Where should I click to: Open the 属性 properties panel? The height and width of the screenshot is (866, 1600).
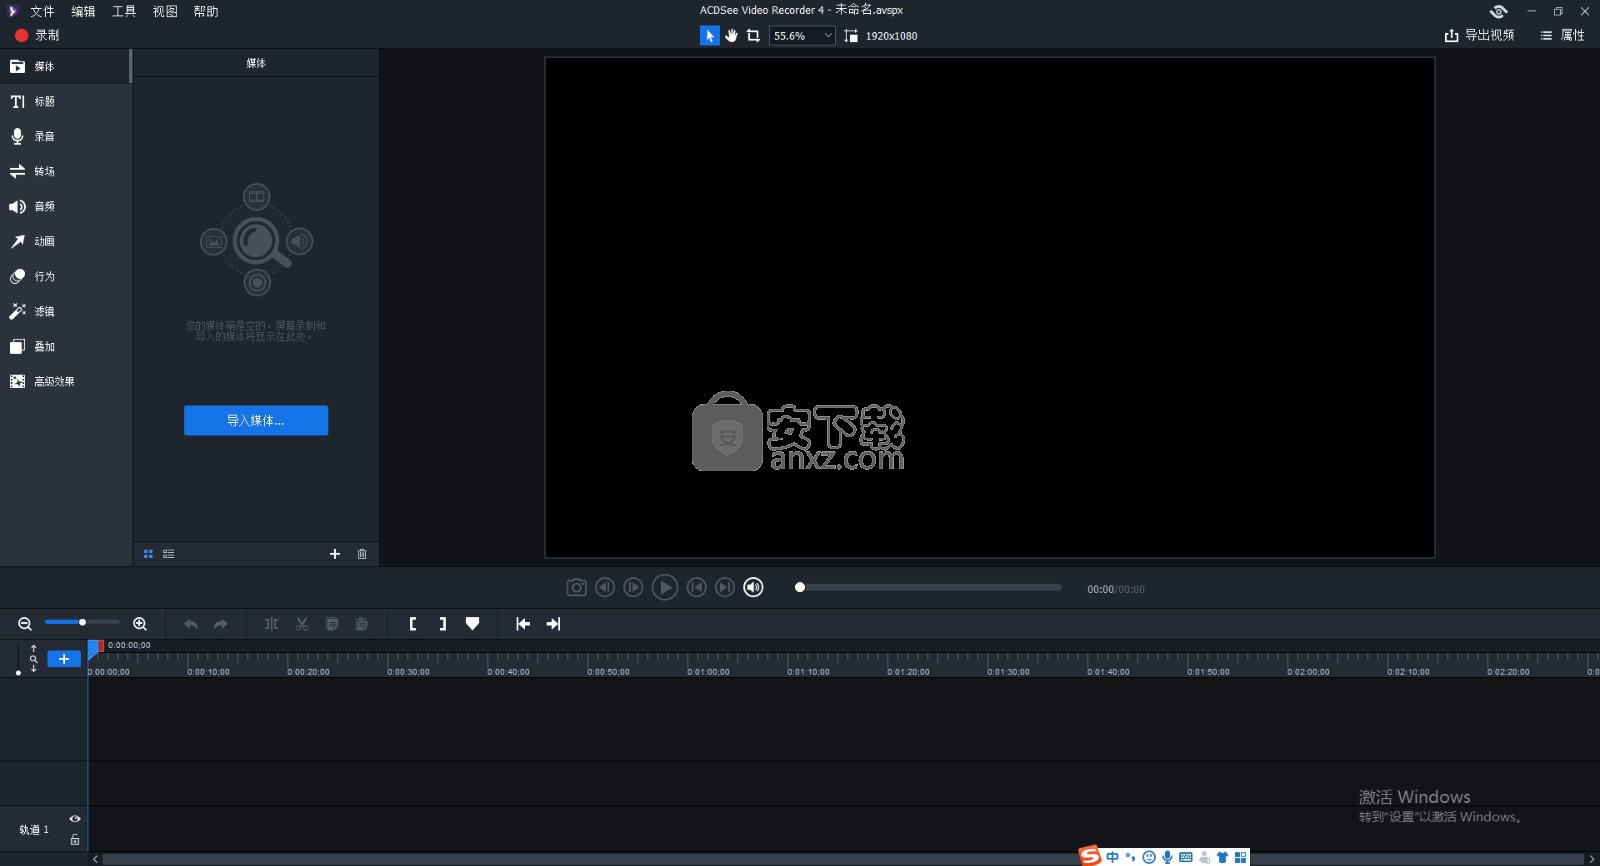pyautogui.click(x=1562, y=35)
